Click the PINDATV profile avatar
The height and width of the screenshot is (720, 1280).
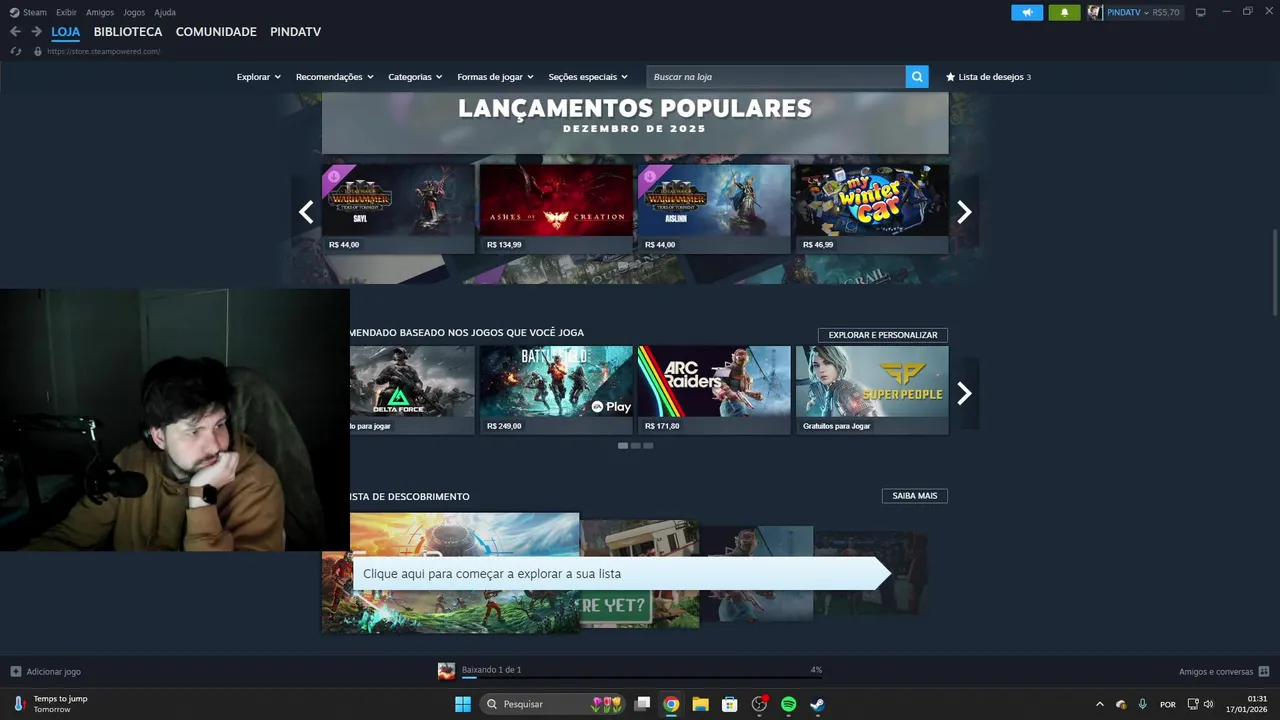1095,12
